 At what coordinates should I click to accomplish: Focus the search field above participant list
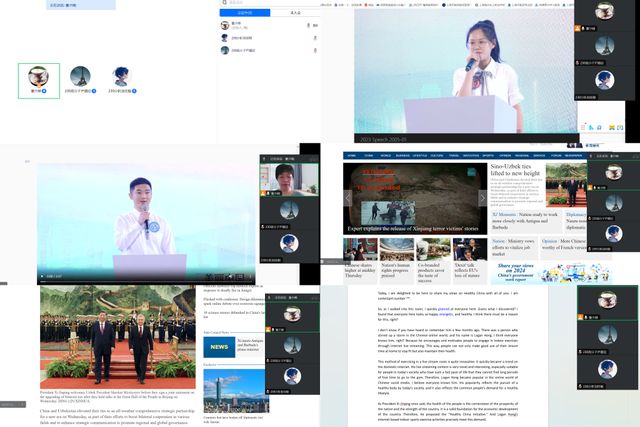(269, 2)
